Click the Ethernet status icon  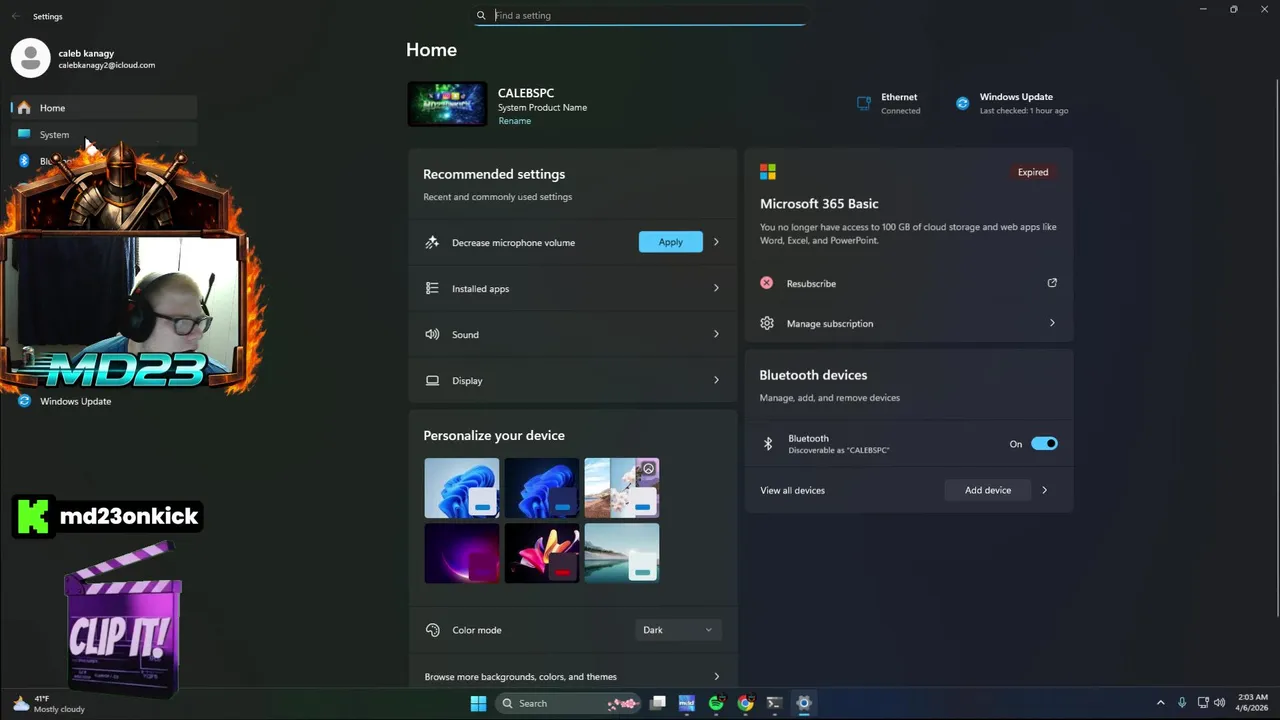tap(864, 103)
